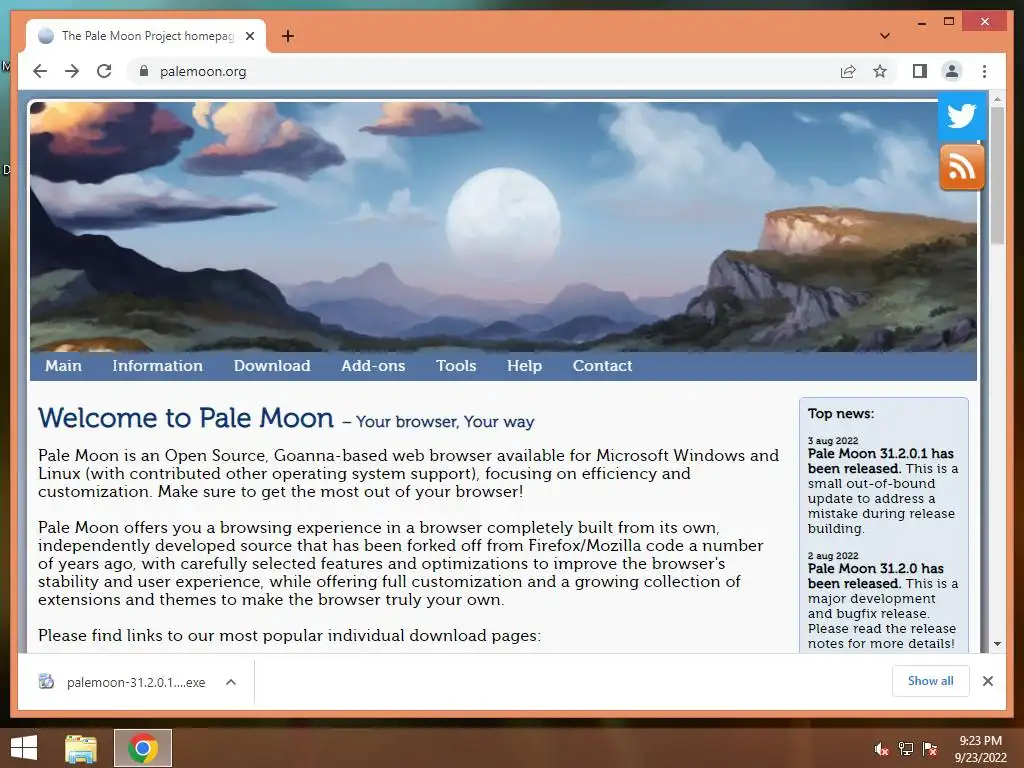
Task: Click the 3 aug 2022 date
Action: tap(833, 441)
